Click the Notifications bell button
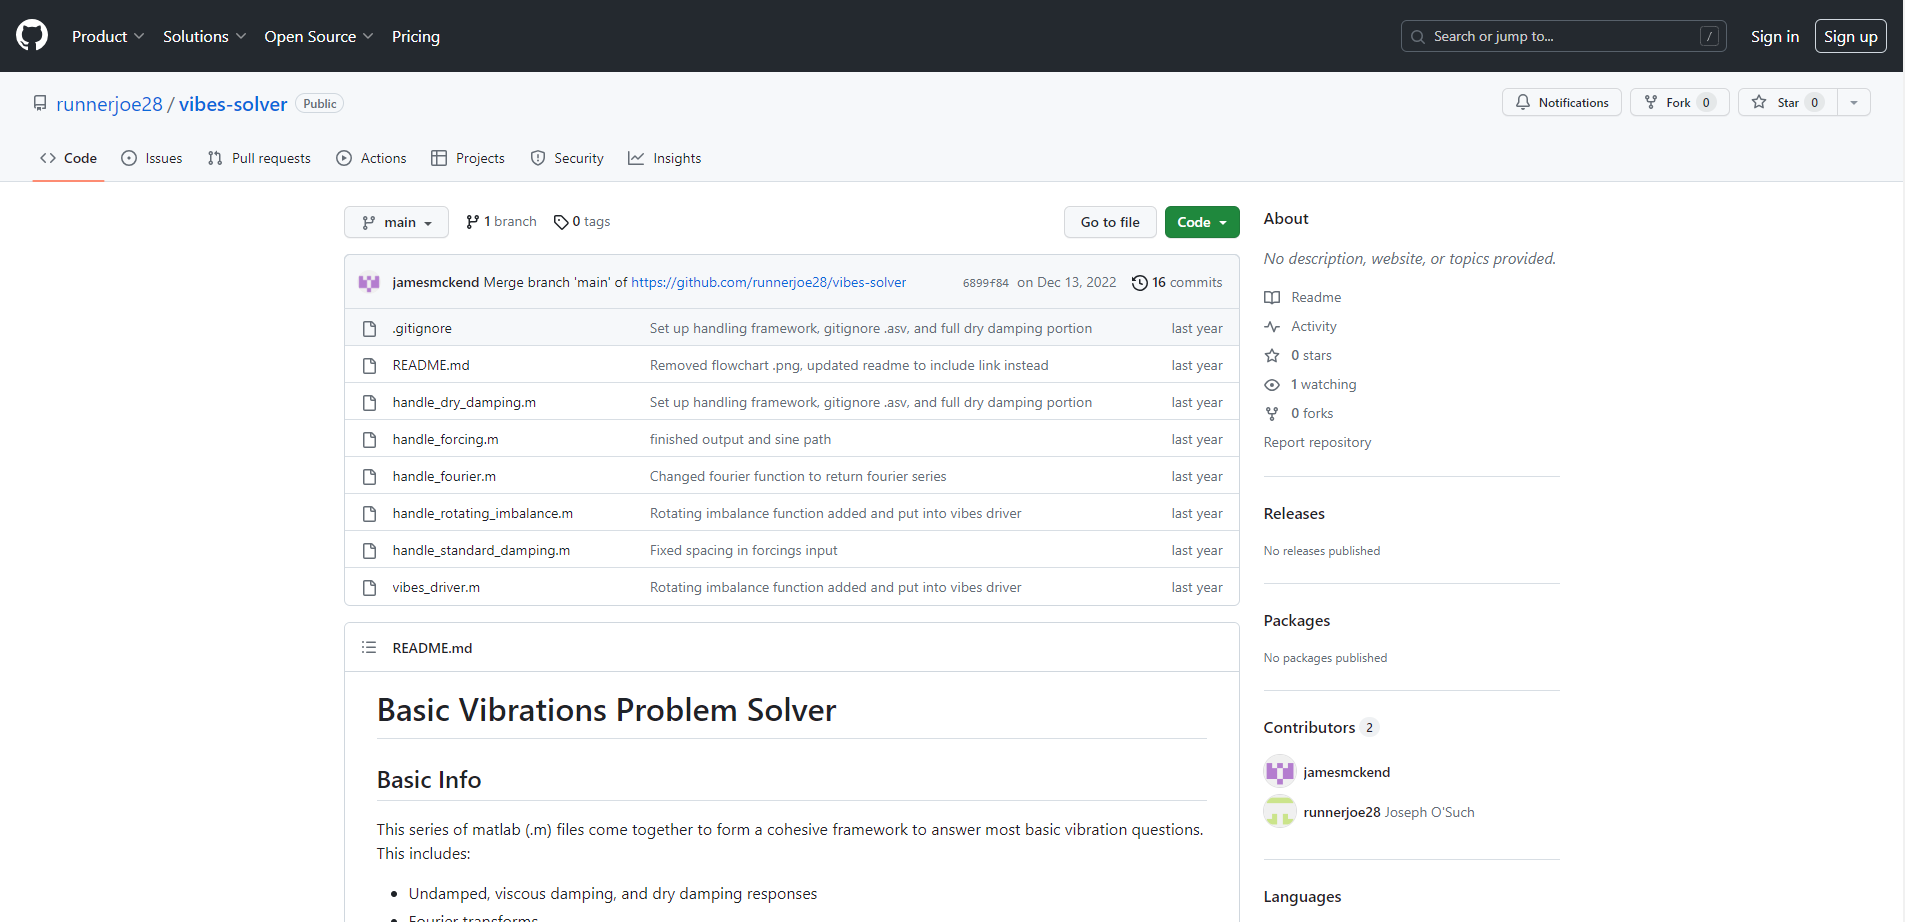The image size is (1905, 922). [x=1562, y=102]
